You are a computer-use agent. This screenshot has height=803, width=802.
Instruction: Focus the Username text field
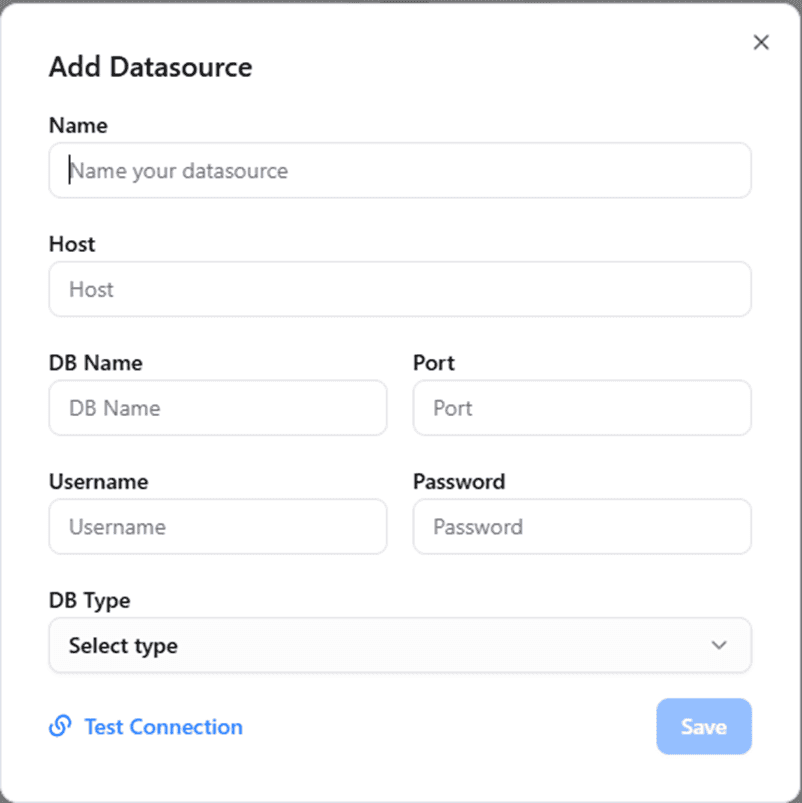[217, 527]
